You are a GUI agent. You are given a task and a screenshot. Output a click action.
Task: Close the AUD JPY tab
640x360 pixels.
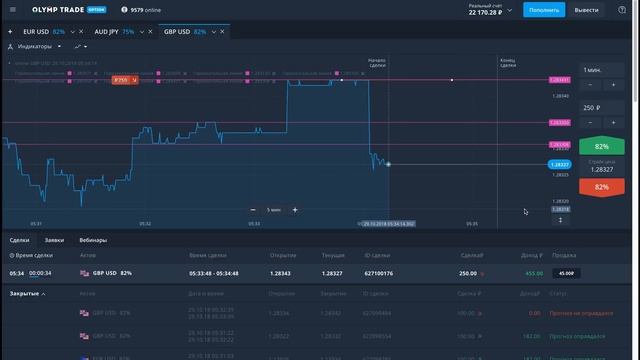pos(150,31)
